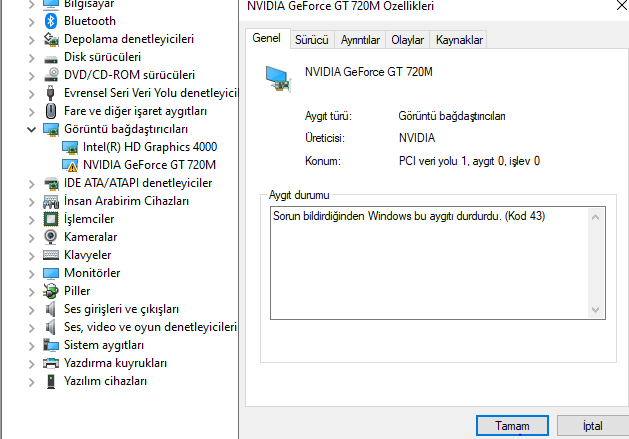The height and width of the screenshot is (439, 629).
Task: Click the status box scroll up arrow
Action: 596,217
